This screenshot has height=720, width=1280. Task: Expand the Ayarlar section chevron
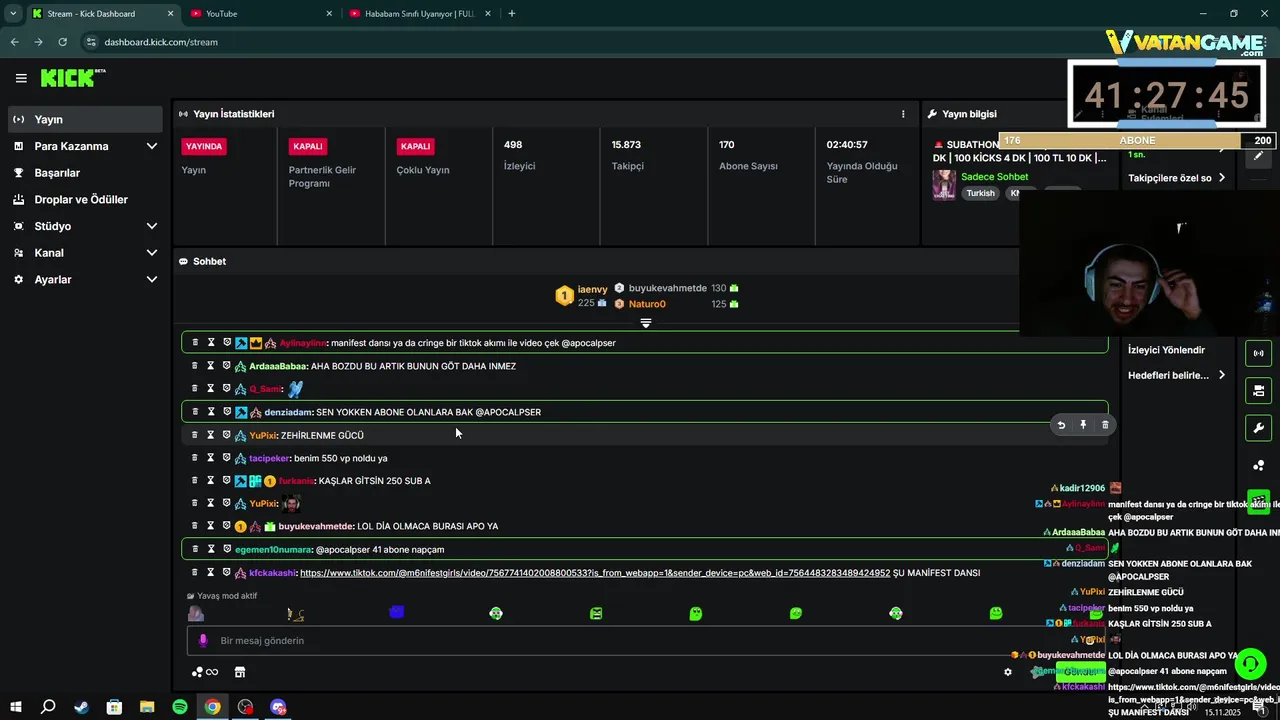(152, 280)
